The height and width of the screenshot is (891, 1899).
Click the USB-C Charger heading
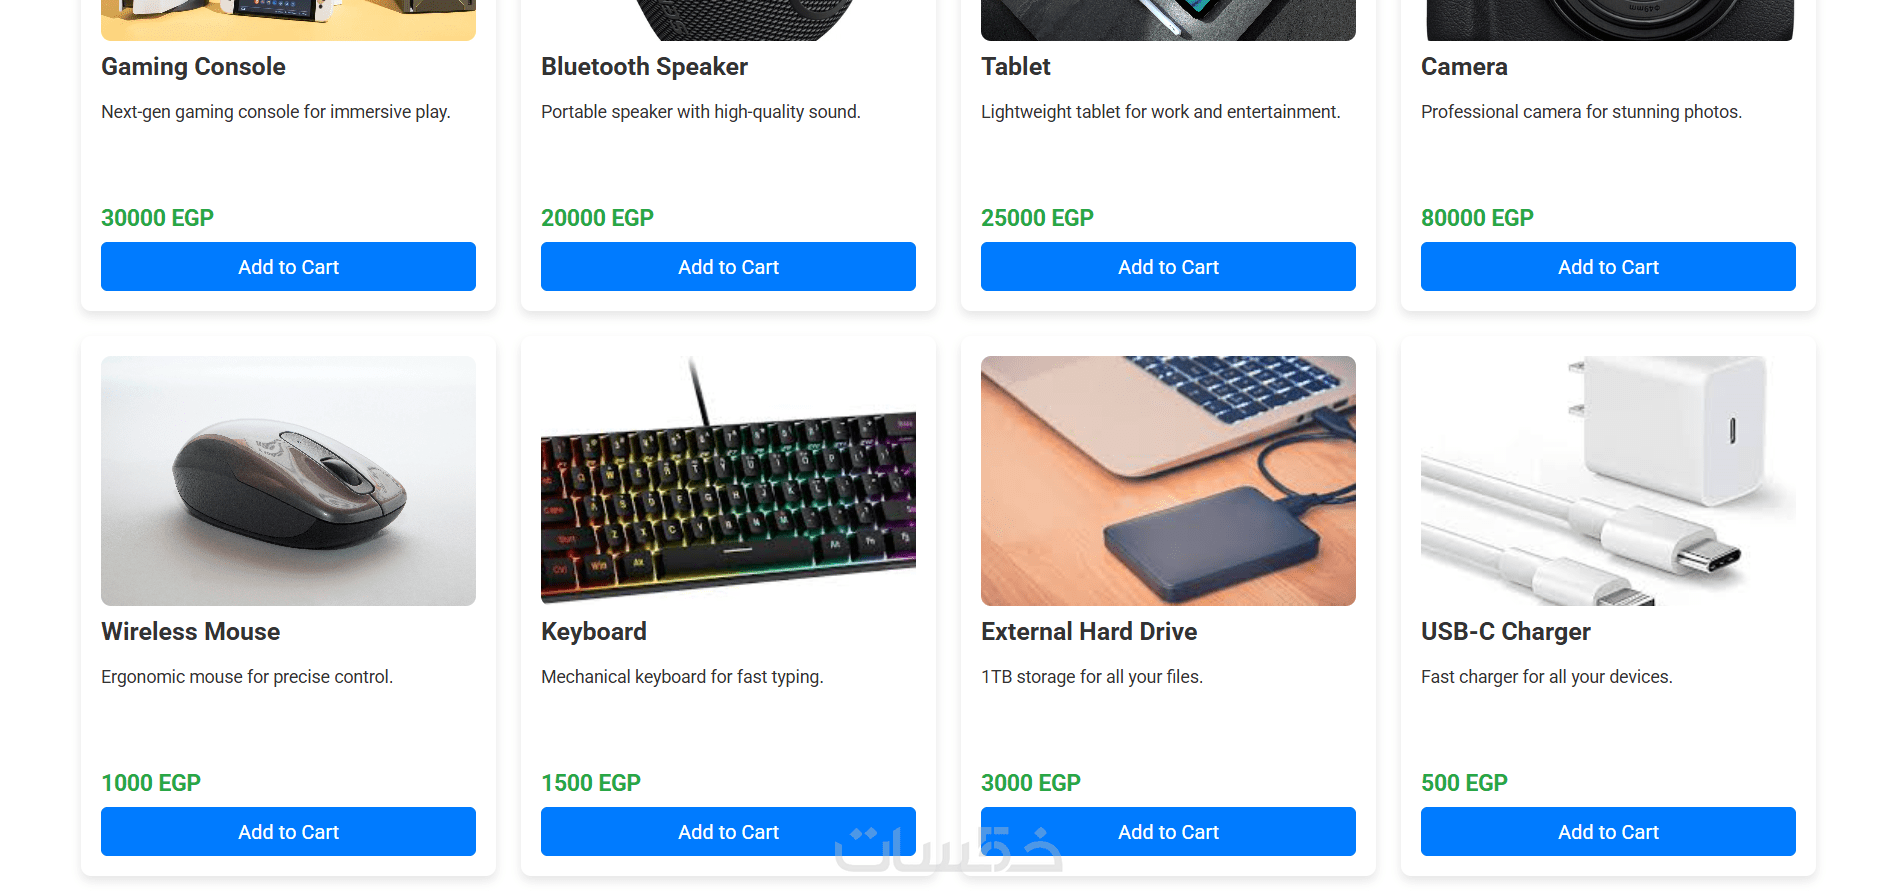(x=1505, y=632)
